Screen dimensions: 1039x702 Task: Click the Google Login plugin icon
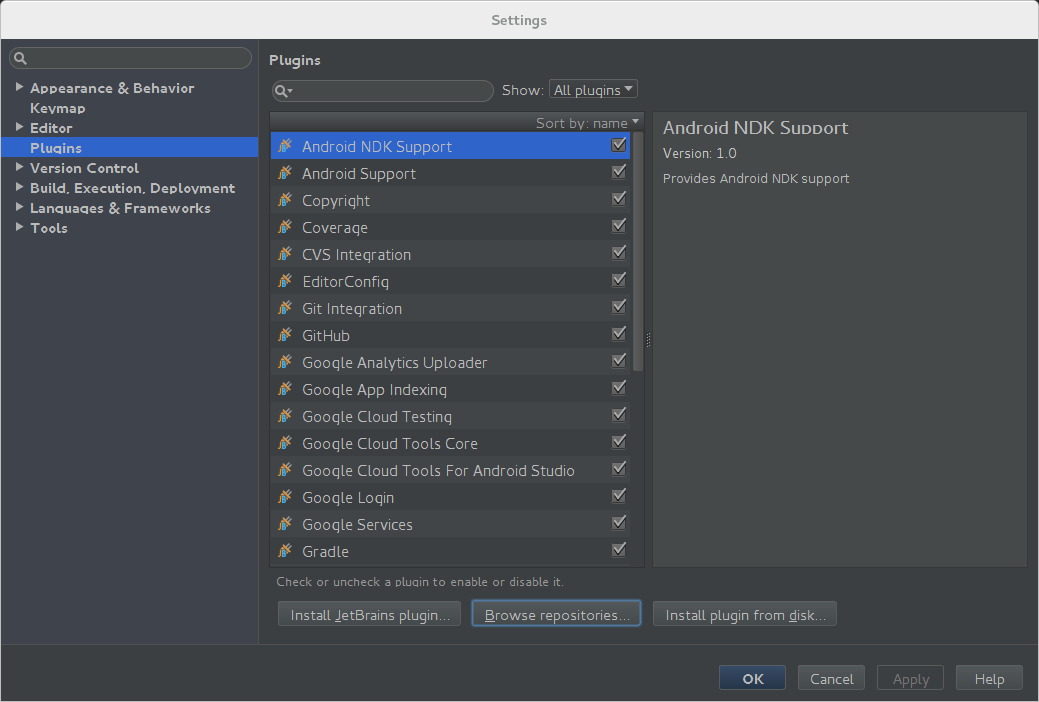285,497
